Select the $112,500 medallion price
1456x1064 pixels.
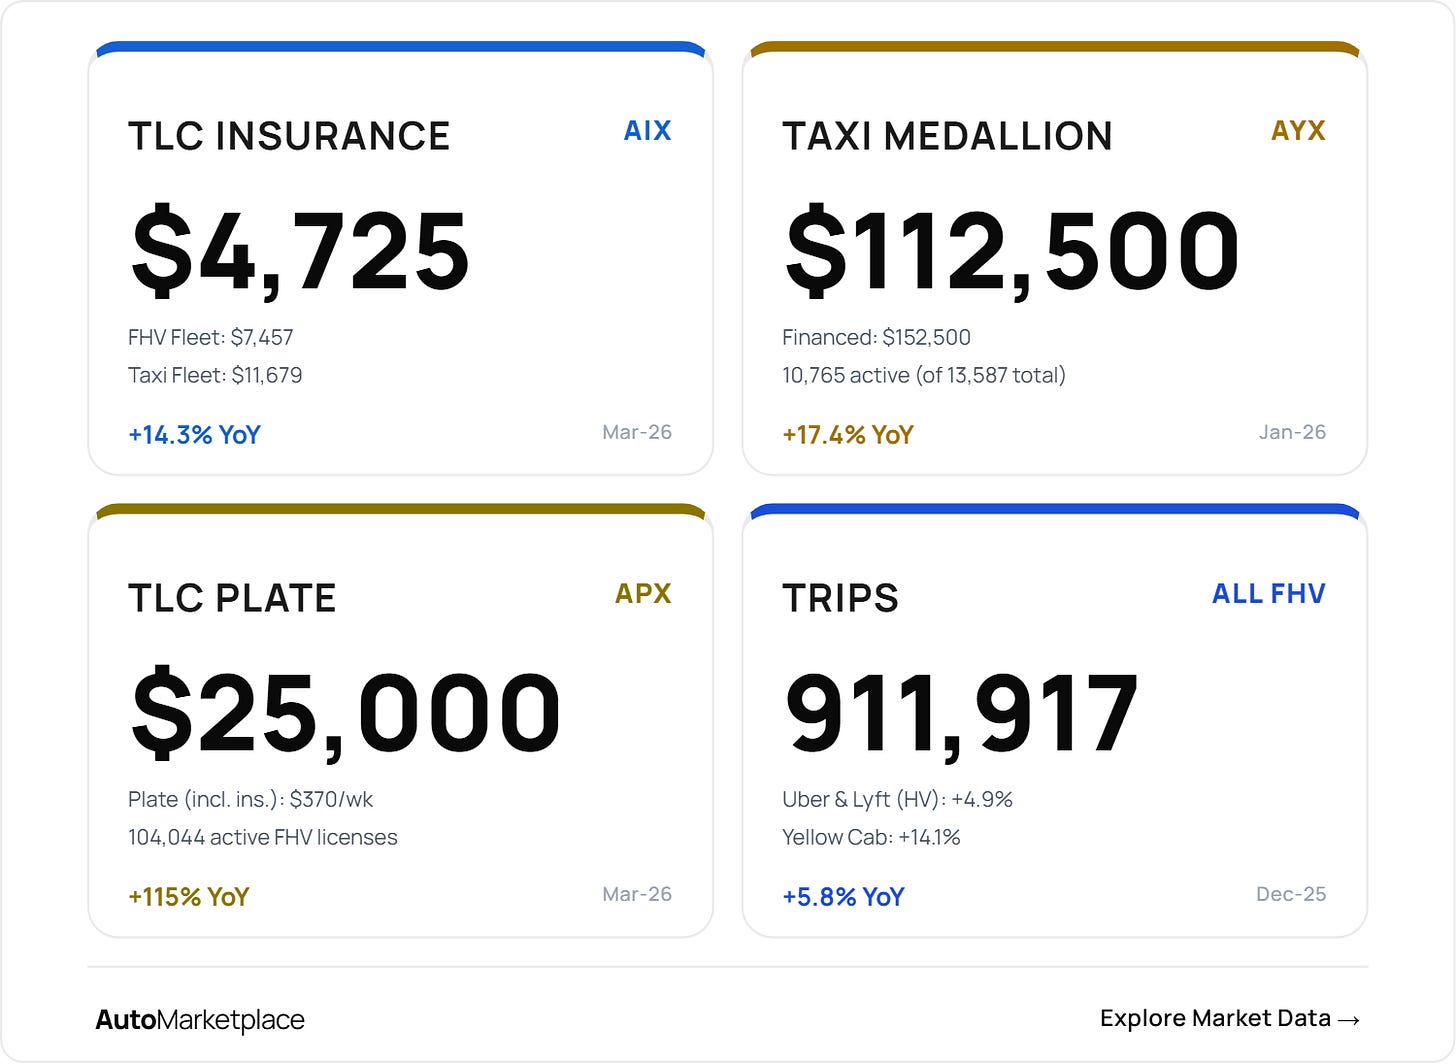1012,251
